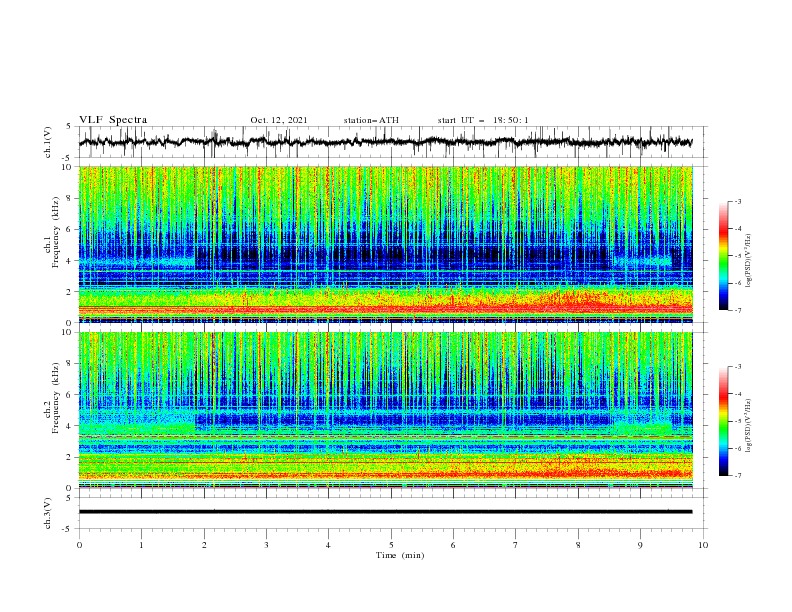Image resolution: width=792 pixels, height=612 pixels.
Task: Click the time axis tick label "3"
Action: [x=266, y=545]
